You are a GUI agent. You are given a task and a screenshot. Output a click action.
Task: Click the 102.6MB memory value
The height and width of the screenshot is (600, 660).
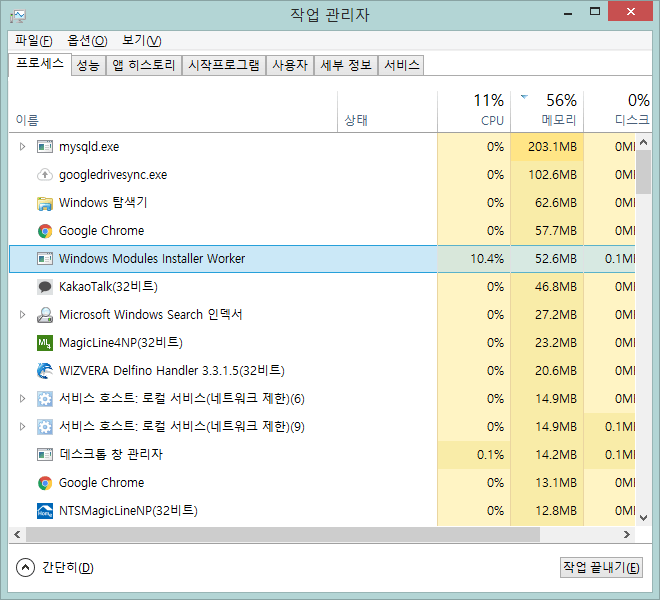pyautogui.click(x=552, y=174)
